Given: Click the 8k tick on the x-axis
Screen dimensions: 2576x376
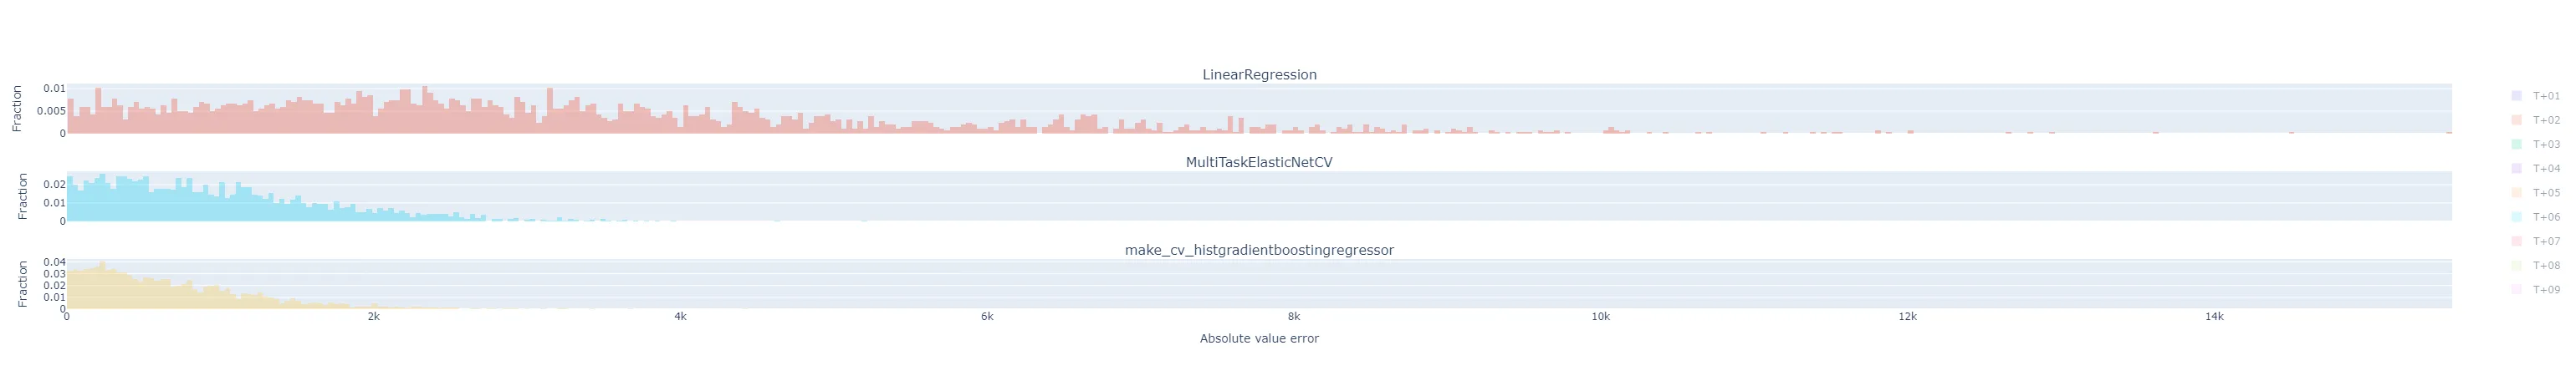Looking at the screenshot, I should pyautogui.click(x=1294, y=317).
